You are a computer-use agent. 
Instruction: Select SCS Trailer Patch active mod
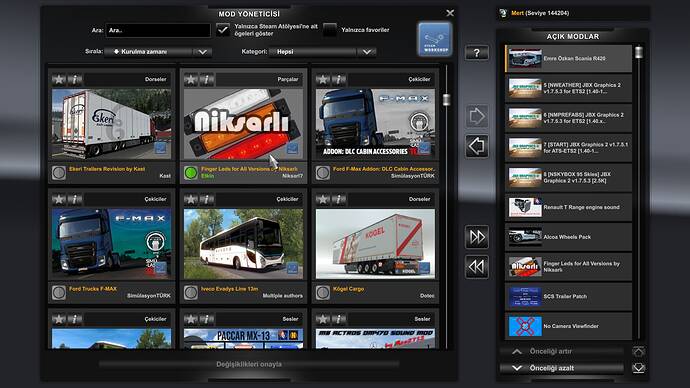(x=568, y=296)
